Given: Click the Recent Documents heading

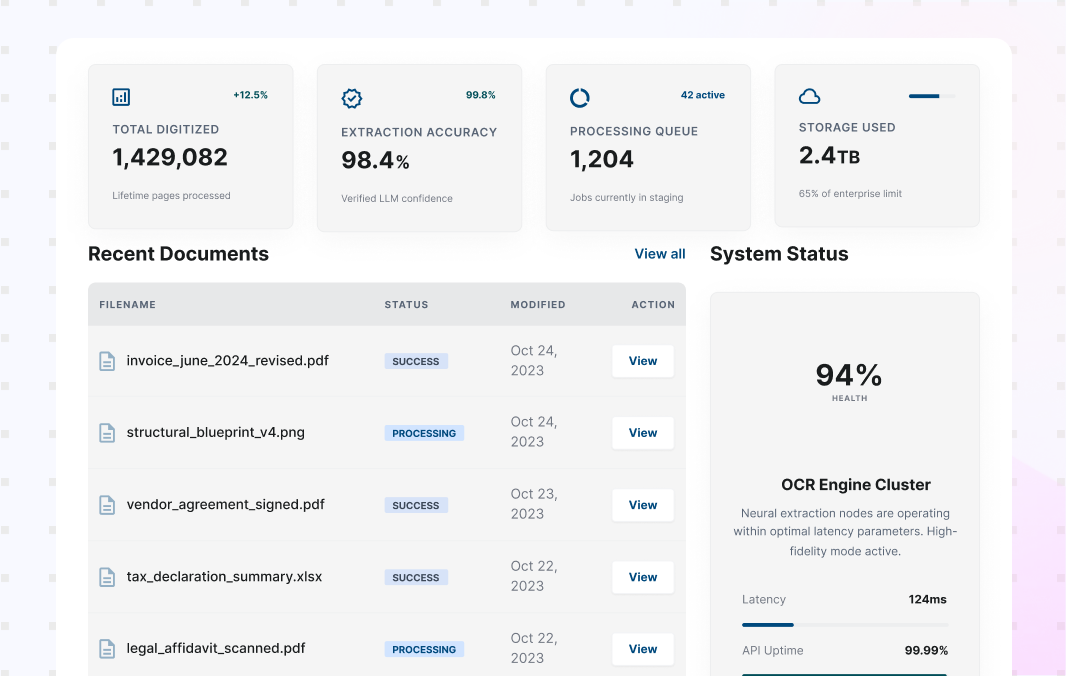Looking at the screenshot, I should [x=178, y=254].
